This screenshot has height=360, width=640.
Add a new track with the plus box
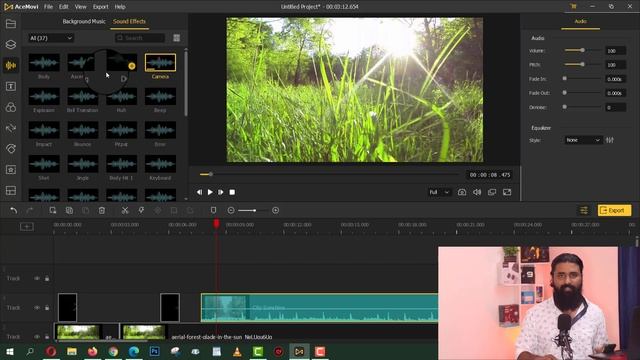pyautogui.click(x=27, y=226)
